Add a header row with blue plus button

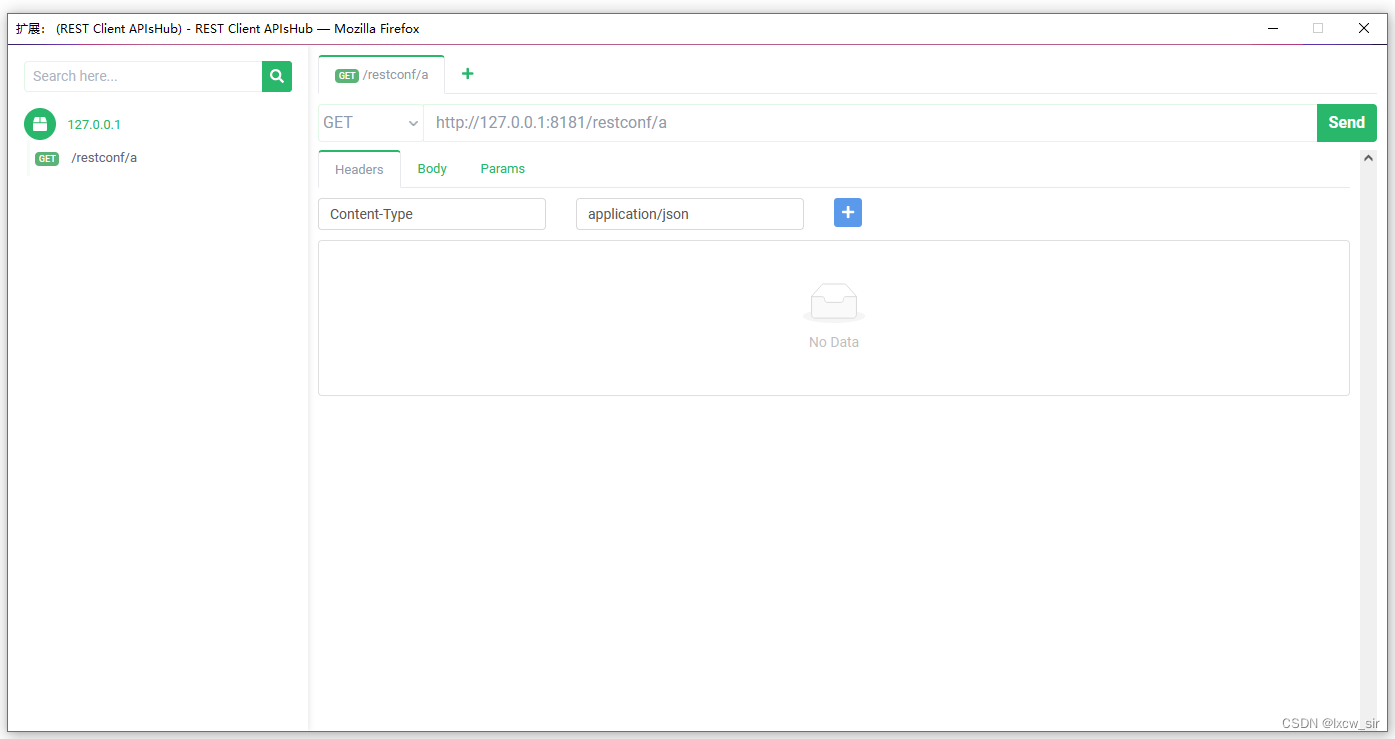[x=848, y=213]
